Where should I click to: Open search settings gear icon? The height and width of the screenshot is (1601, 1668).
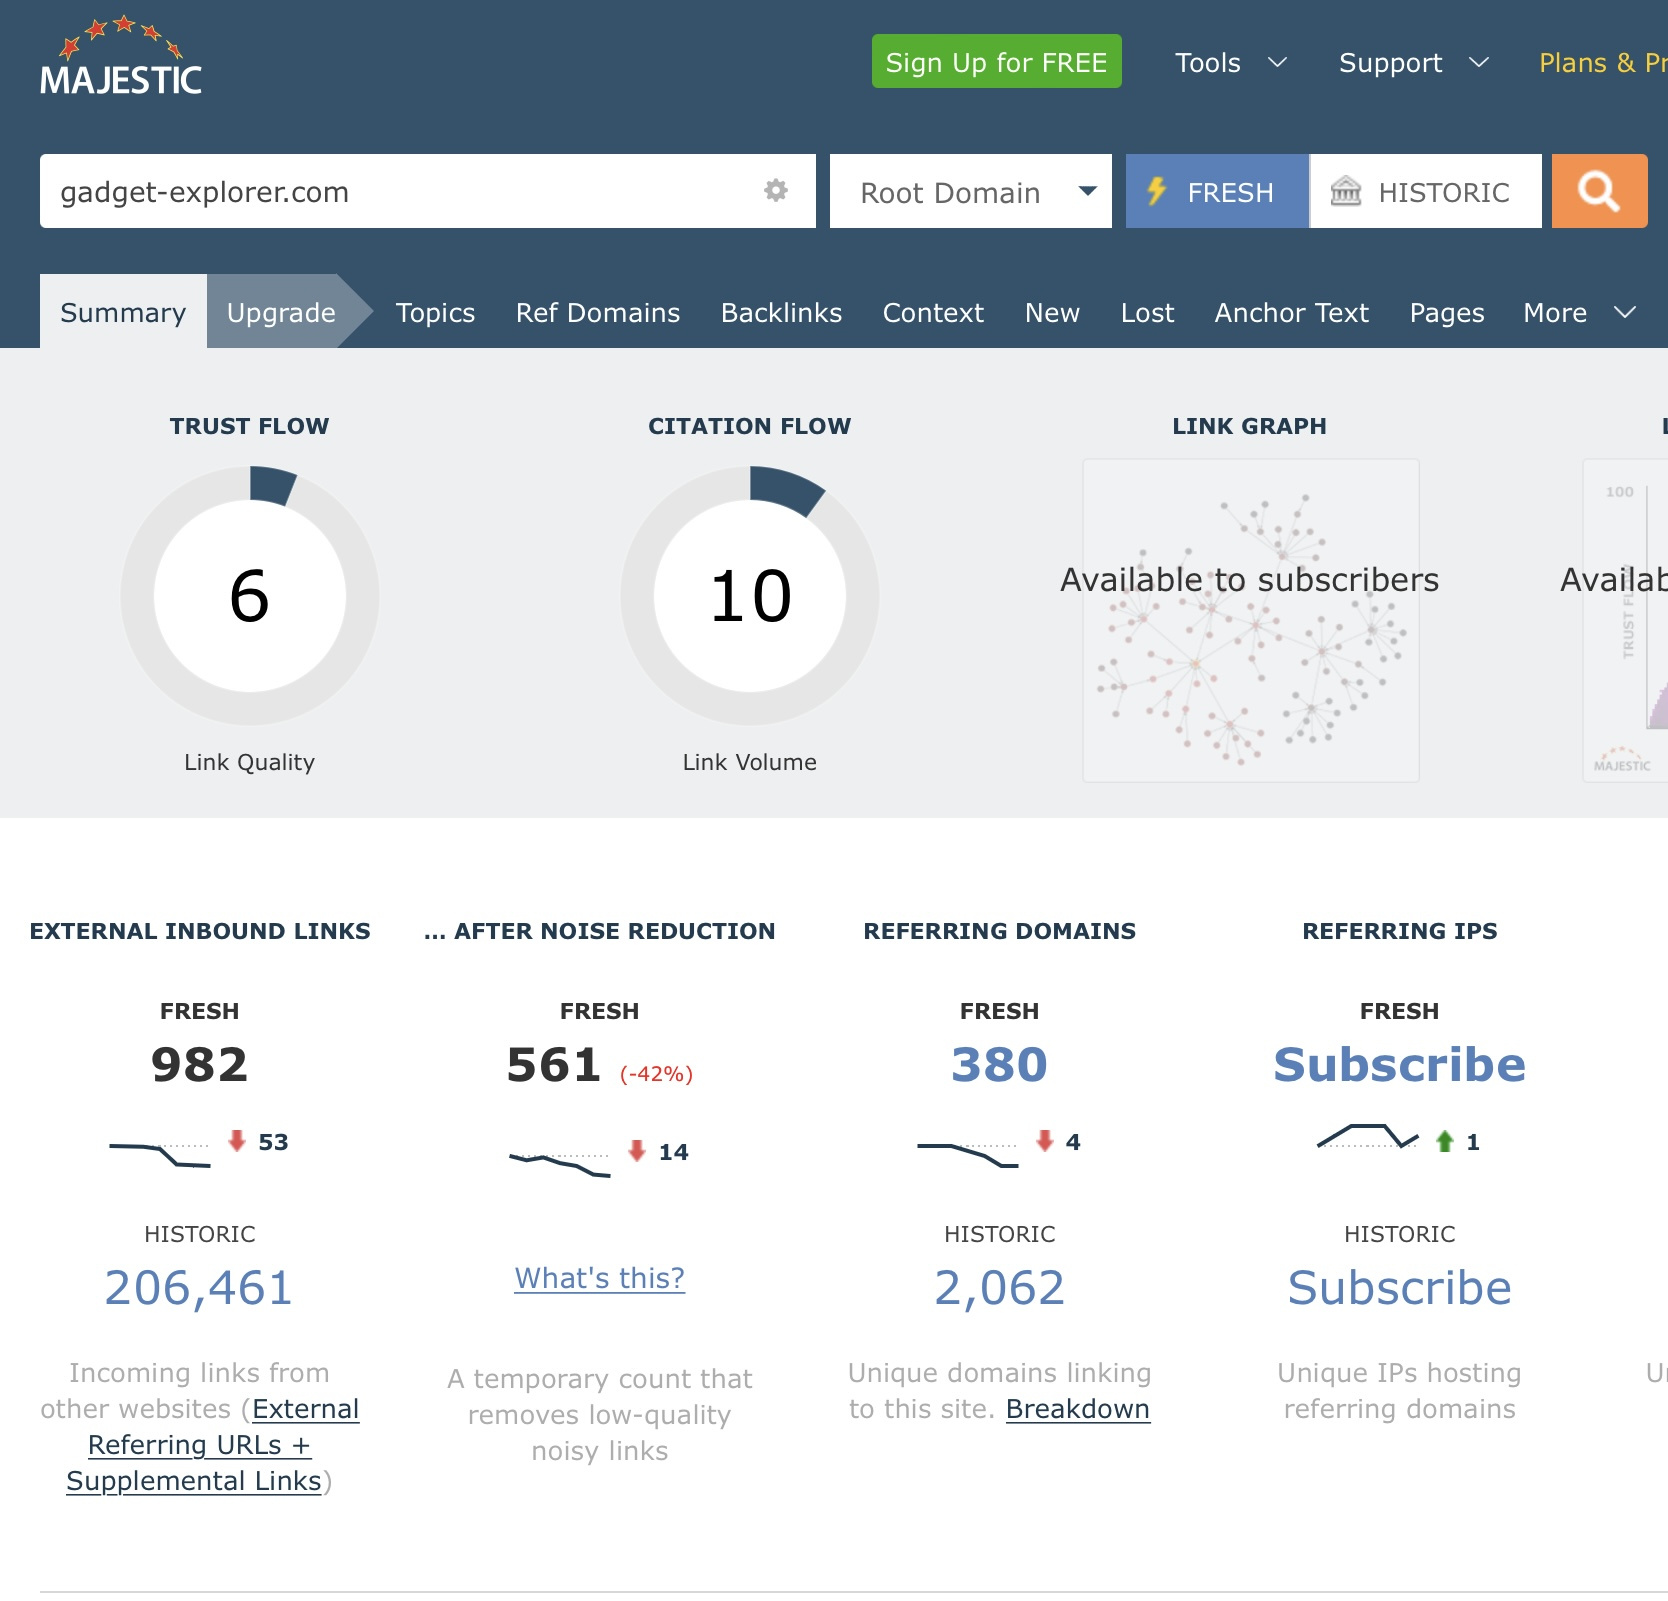tap(776, 190)
